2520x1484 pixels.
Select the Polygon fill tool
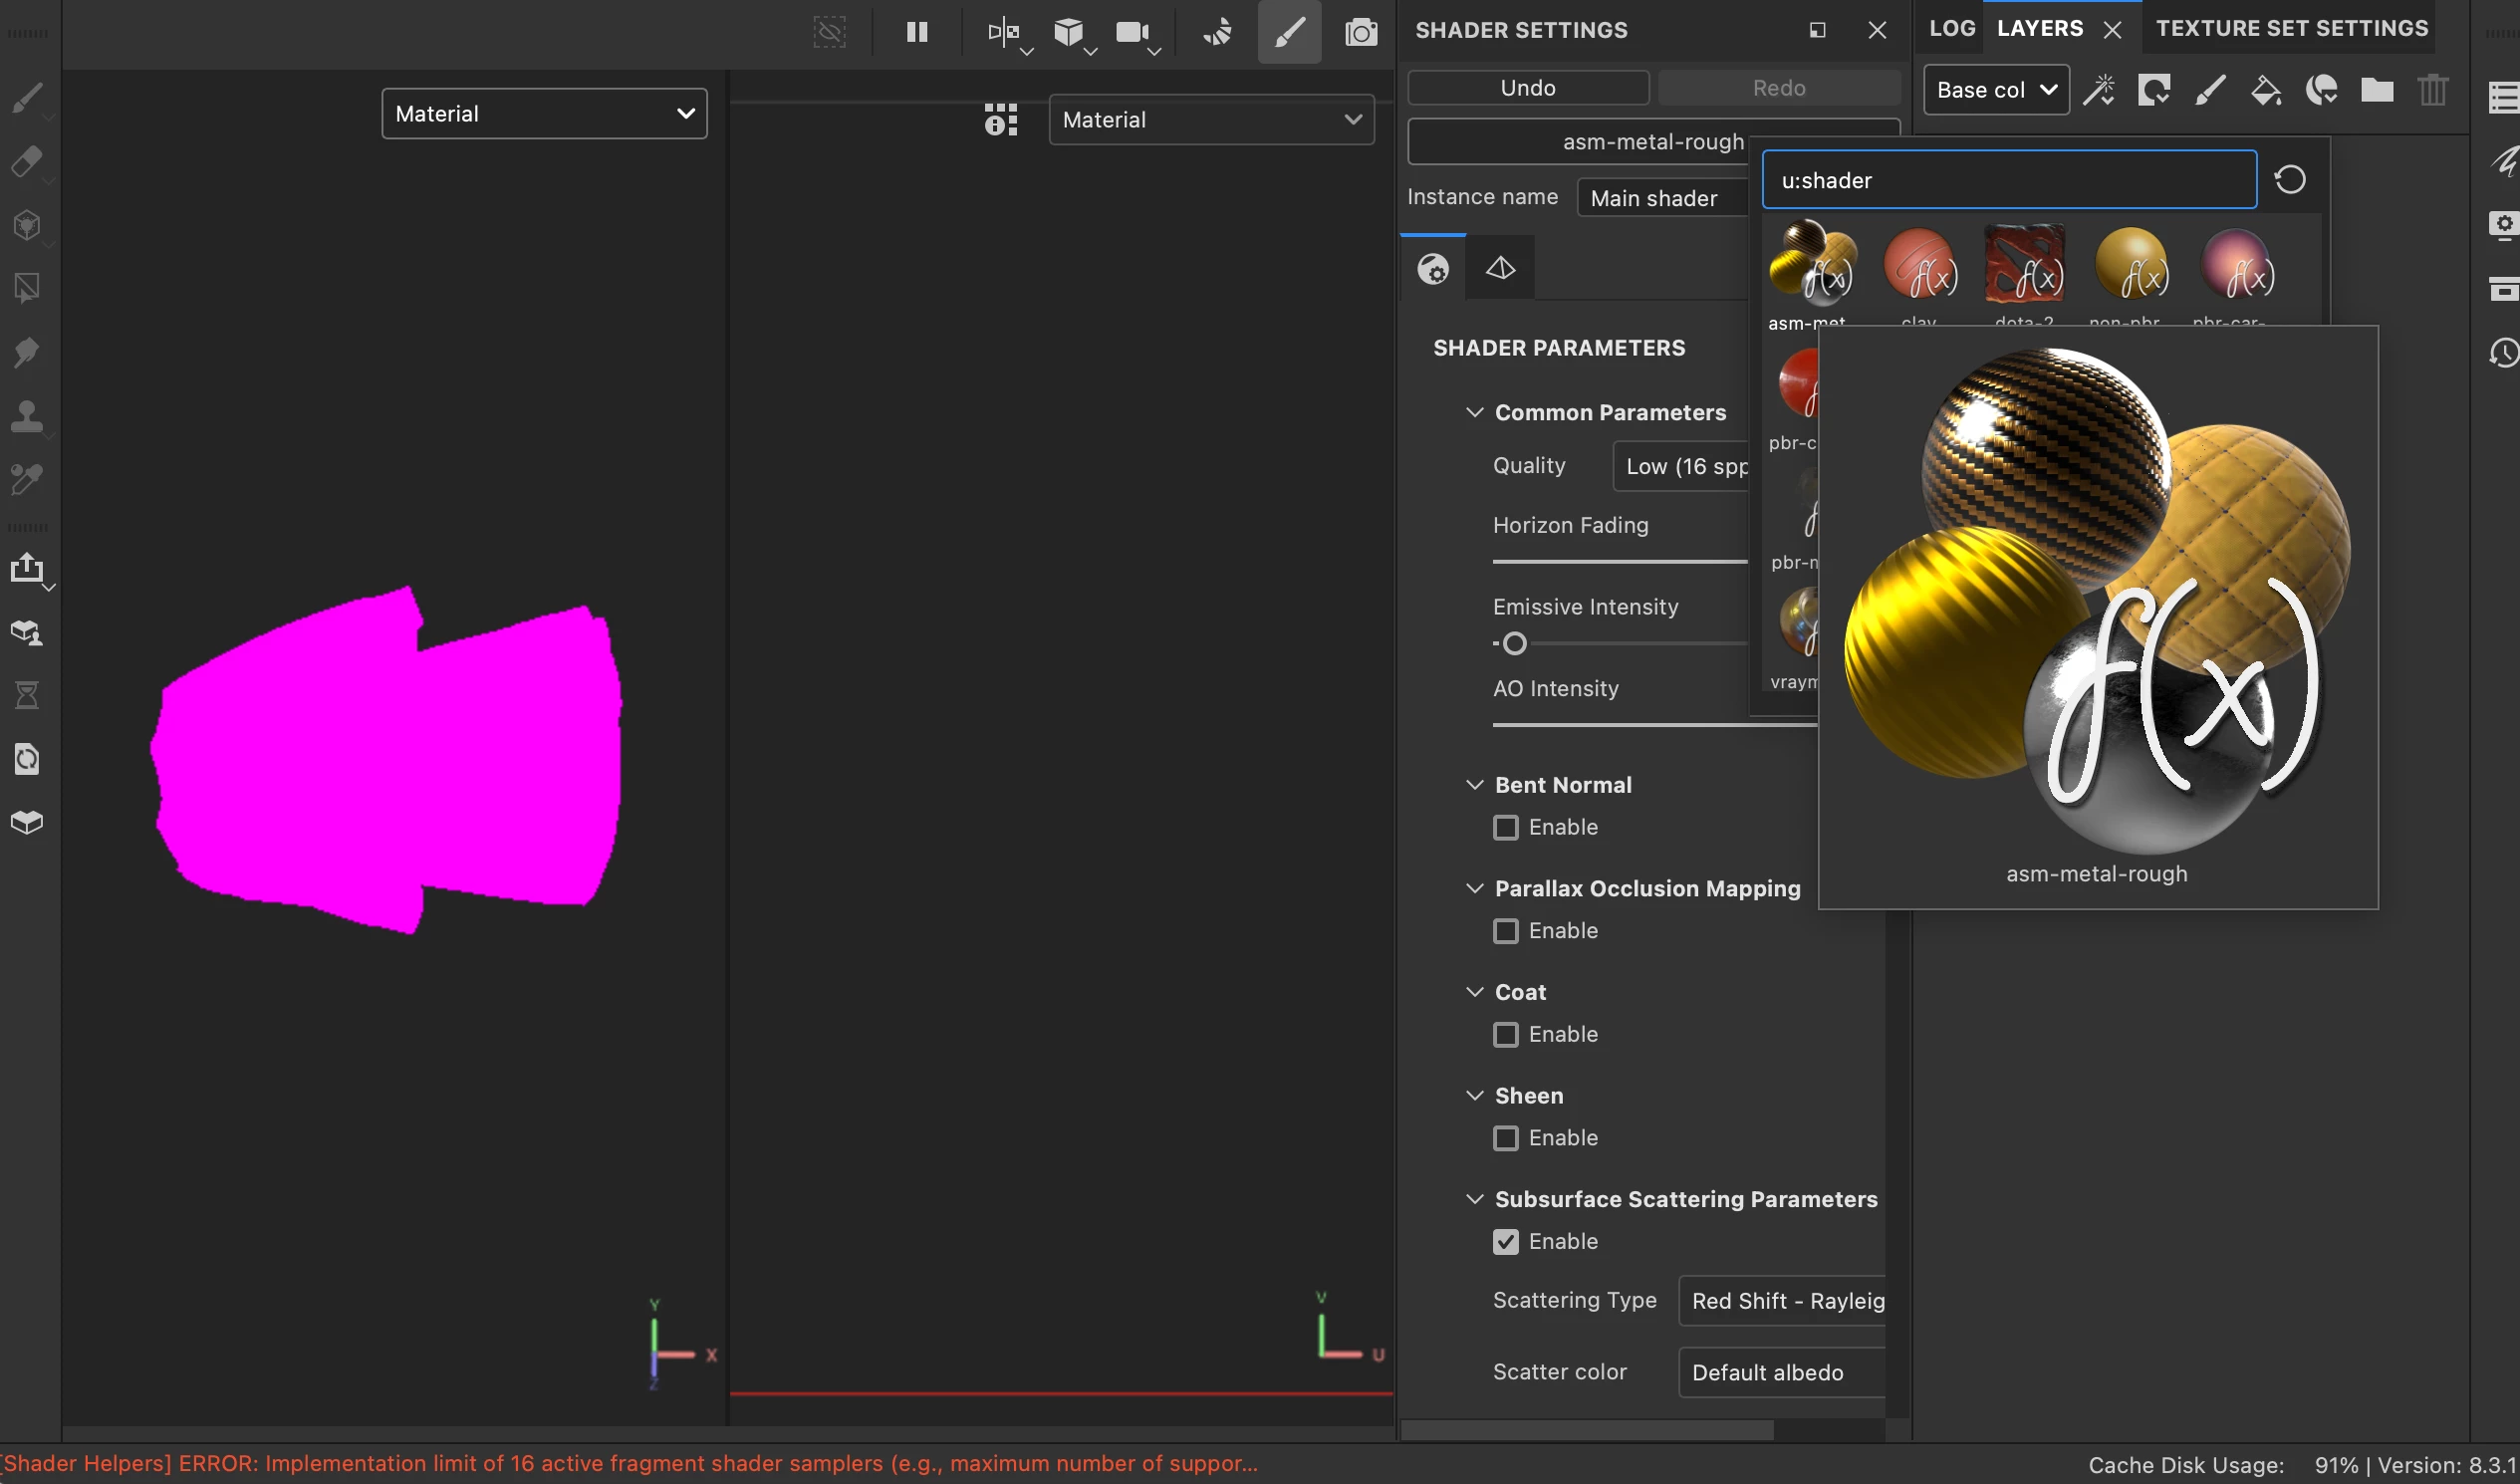pyautogui.click(x=27, y=289)
